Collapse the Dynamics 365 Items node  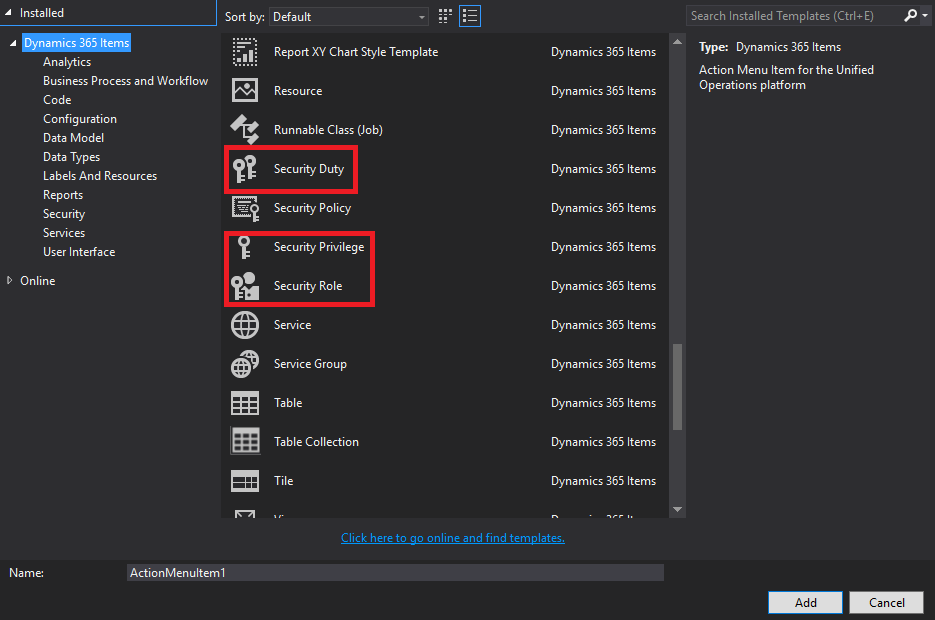click(x=13, y=43)
